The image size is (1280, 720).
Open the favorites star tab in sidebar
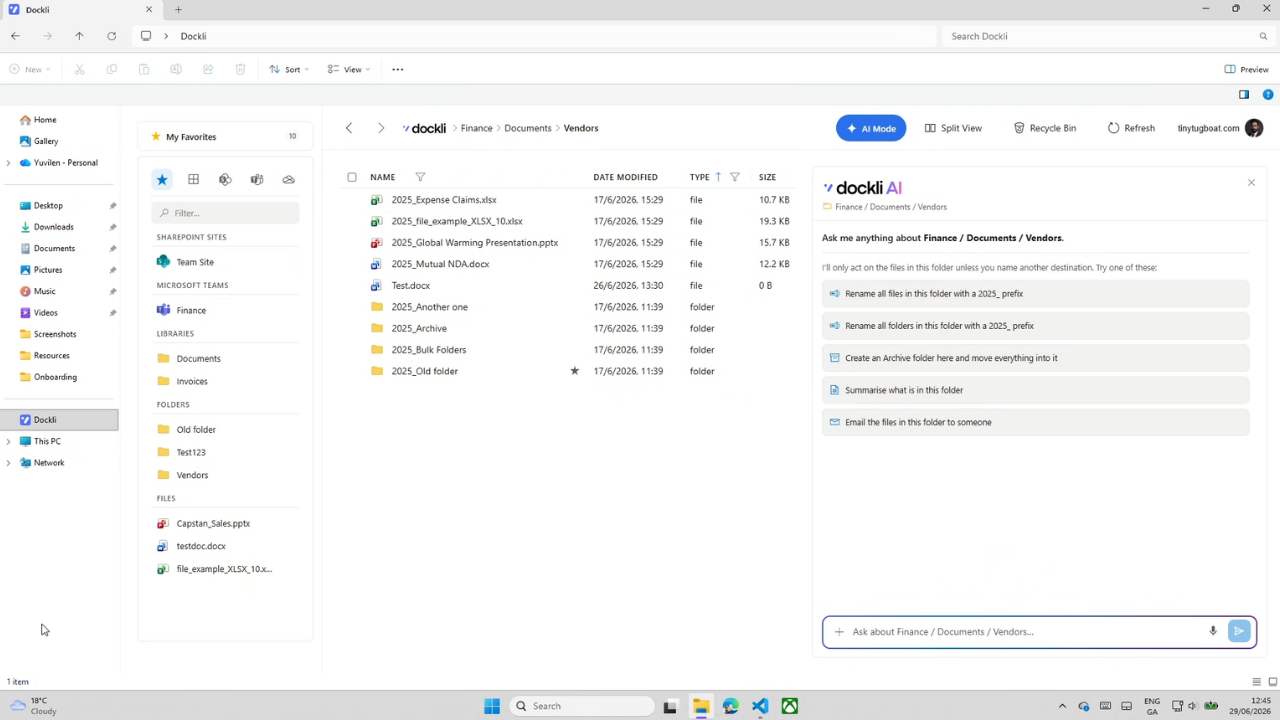point(162,179)
